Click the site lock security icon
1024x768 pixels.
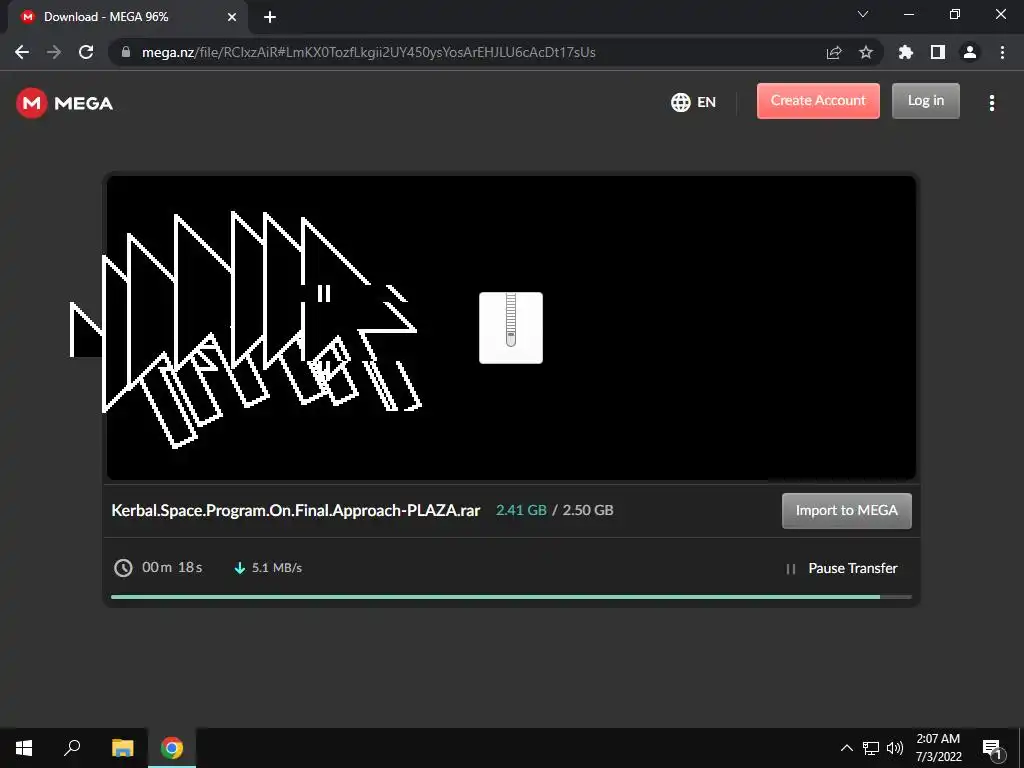(x=126, y=52)
